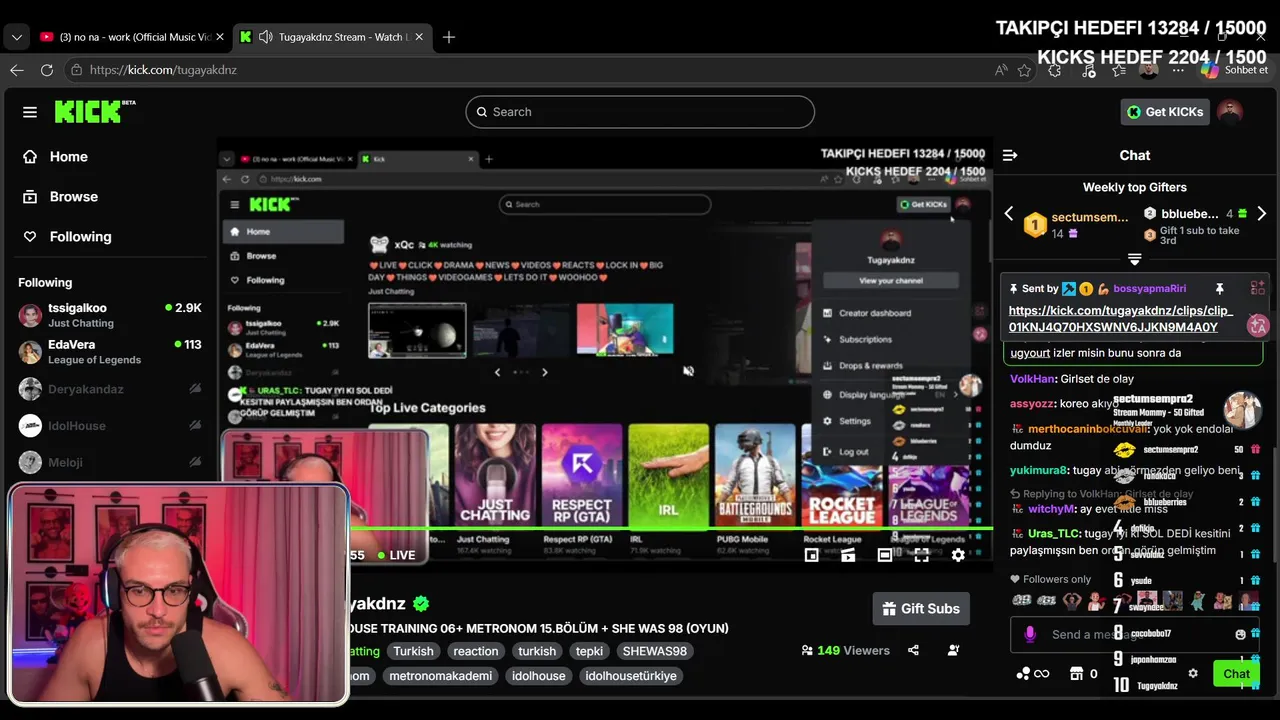The height and width of the screenshot is (720, 1280).
Task: Open chat settings gear beside the Chat button
Action: tap(1193, 674)
